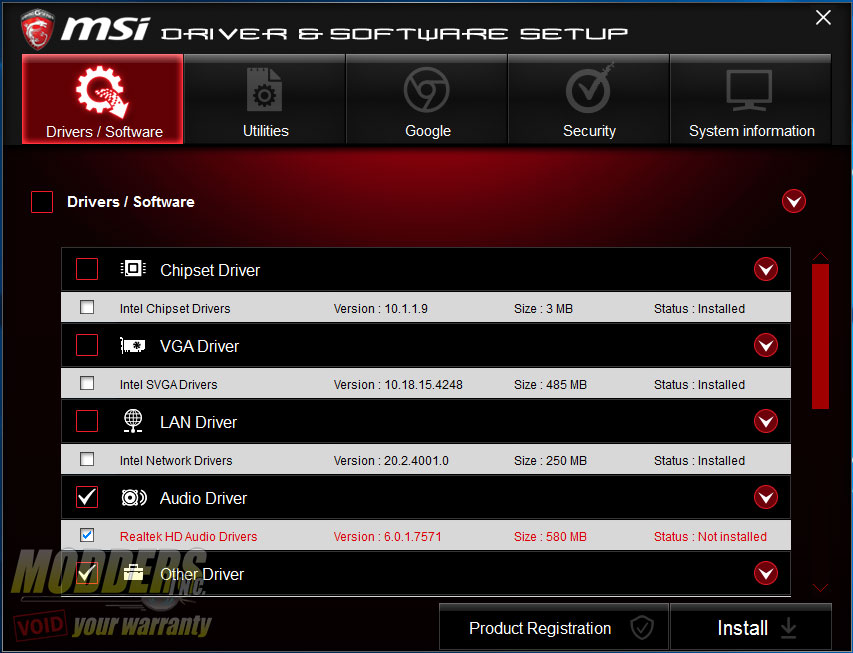Click the gear icon in Drivers / Software tab
The height and width of the screenshot is (653, 853).
tap(102, 91)
